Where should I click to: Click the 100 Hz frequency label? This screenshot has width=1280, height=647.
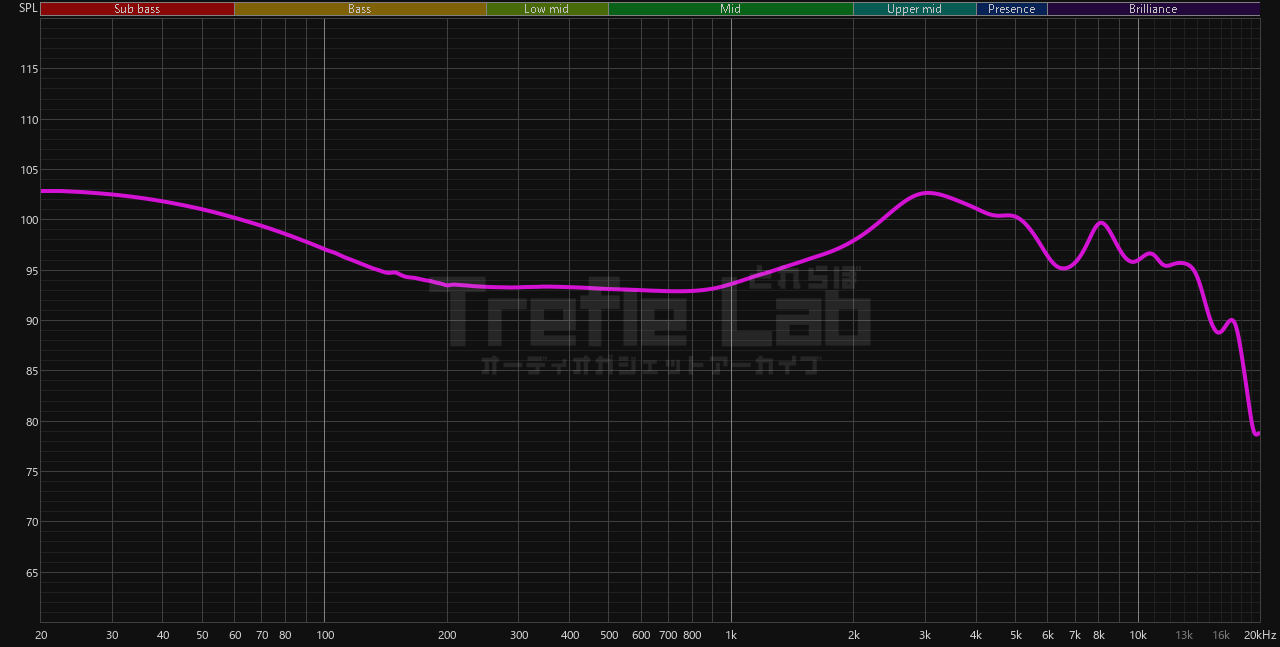pyautogui.click(x=324, y=635)
